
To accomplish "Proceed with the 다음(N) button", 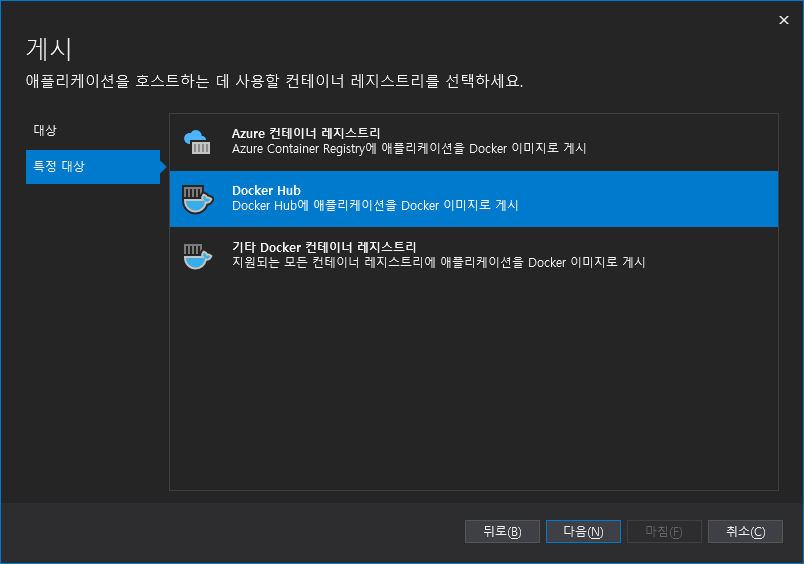I will coord(583,531).
